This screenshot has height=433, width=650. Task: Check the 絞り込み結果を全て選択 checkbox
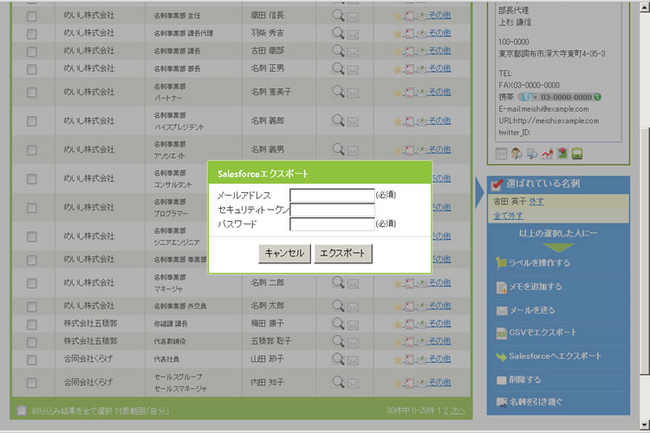[22, 410]
